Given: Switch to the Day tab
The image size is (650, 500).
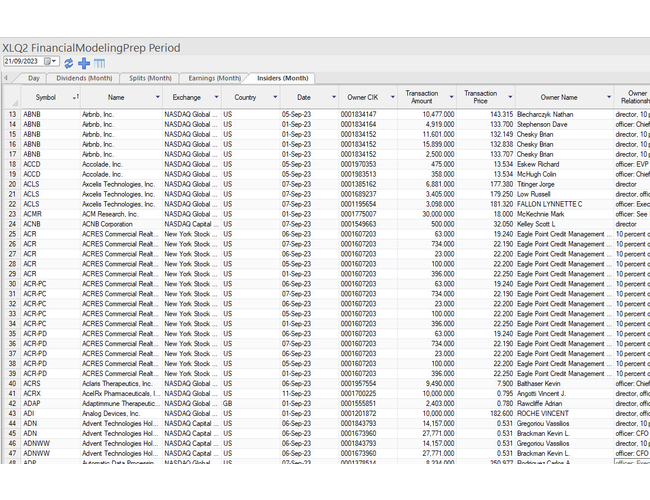Looking at the screenshot, I should click(34, 78).
